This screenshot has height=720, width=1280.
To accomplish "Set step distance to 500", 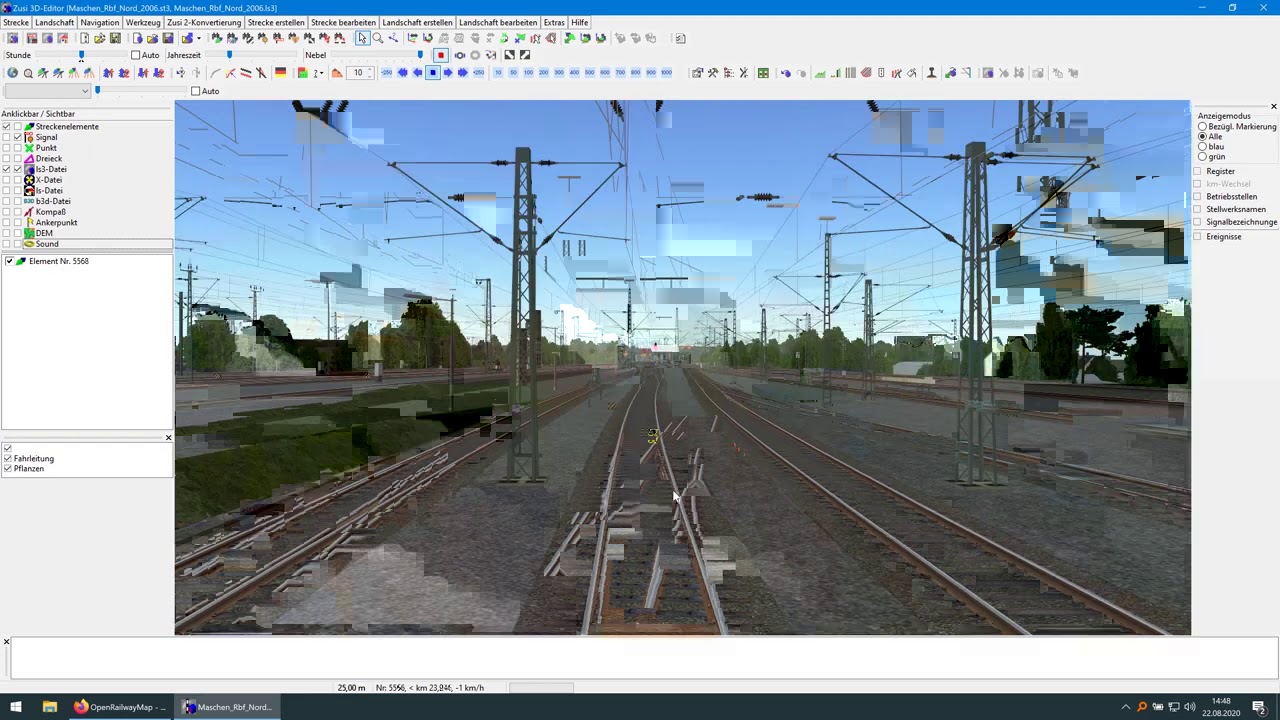I will pyautogui.click(x=590, y=73).
